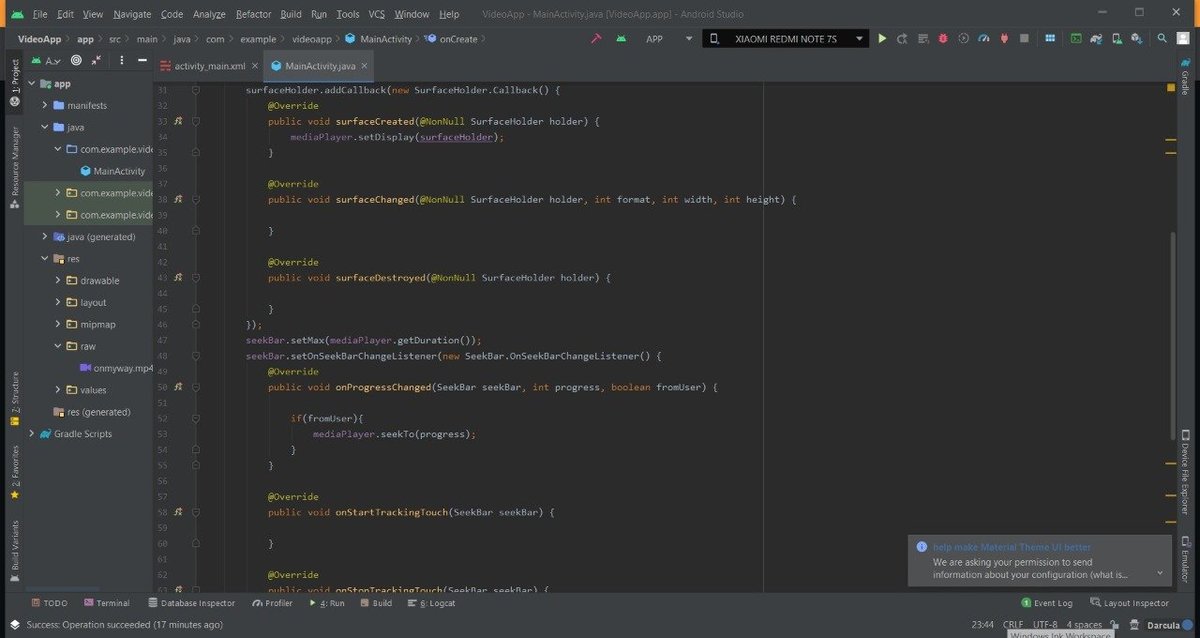
Task: Open the Android view selector dropdown
Action: 47,60
